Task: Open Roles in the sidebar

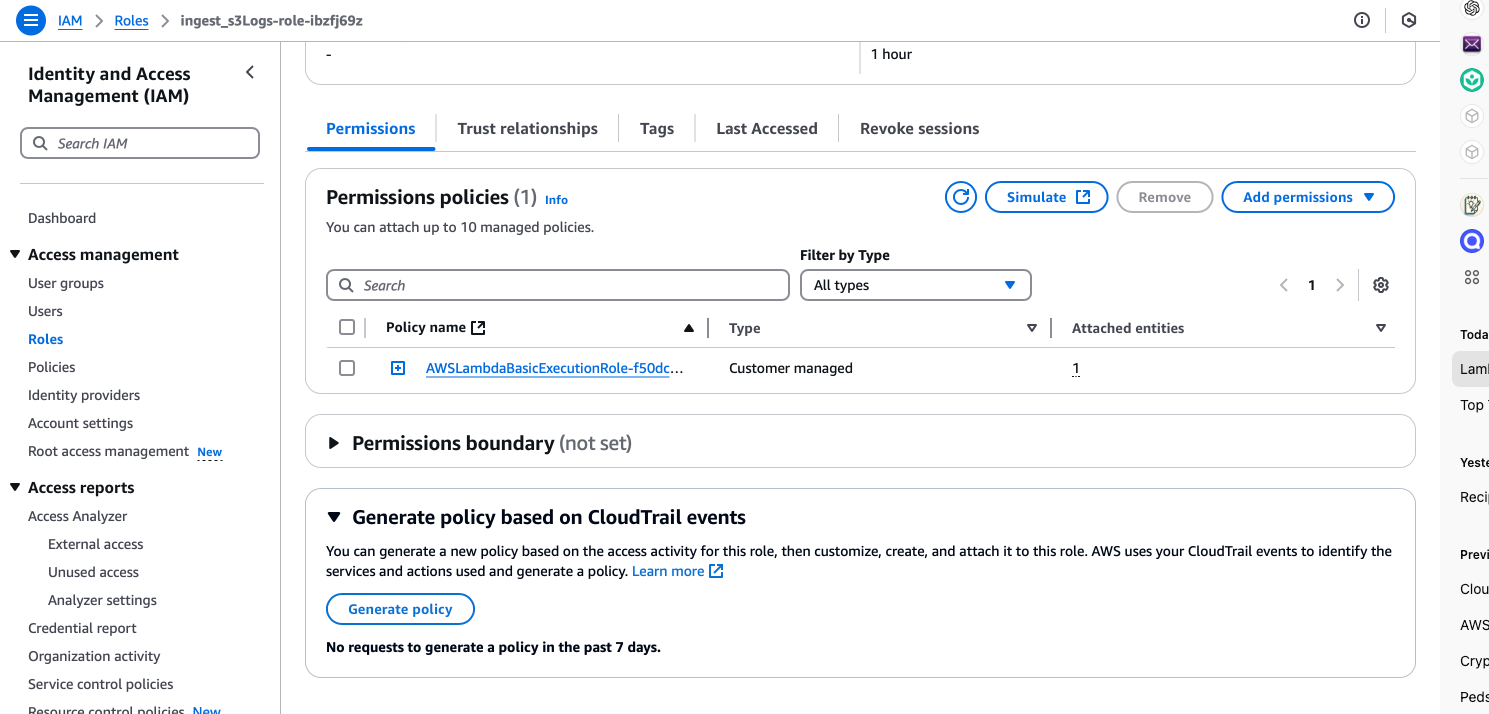Action: tap(46, 339)
